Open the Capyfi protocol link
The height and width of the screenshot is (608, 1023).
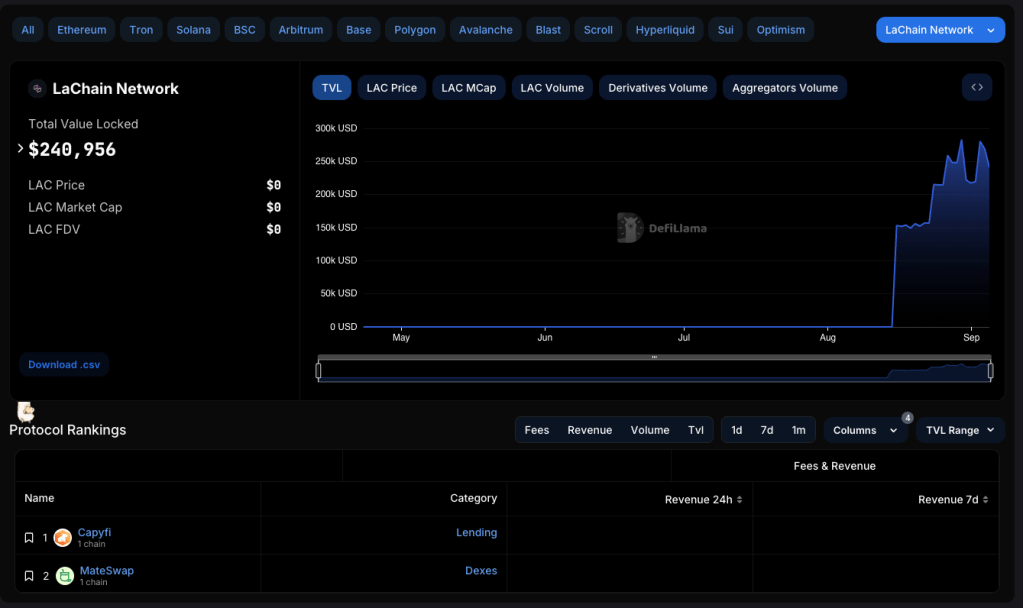point(95,532)
